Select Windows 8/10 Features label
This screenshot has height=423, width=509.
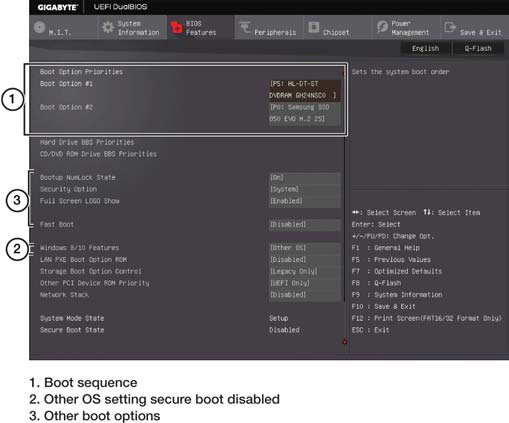(79, 248)
